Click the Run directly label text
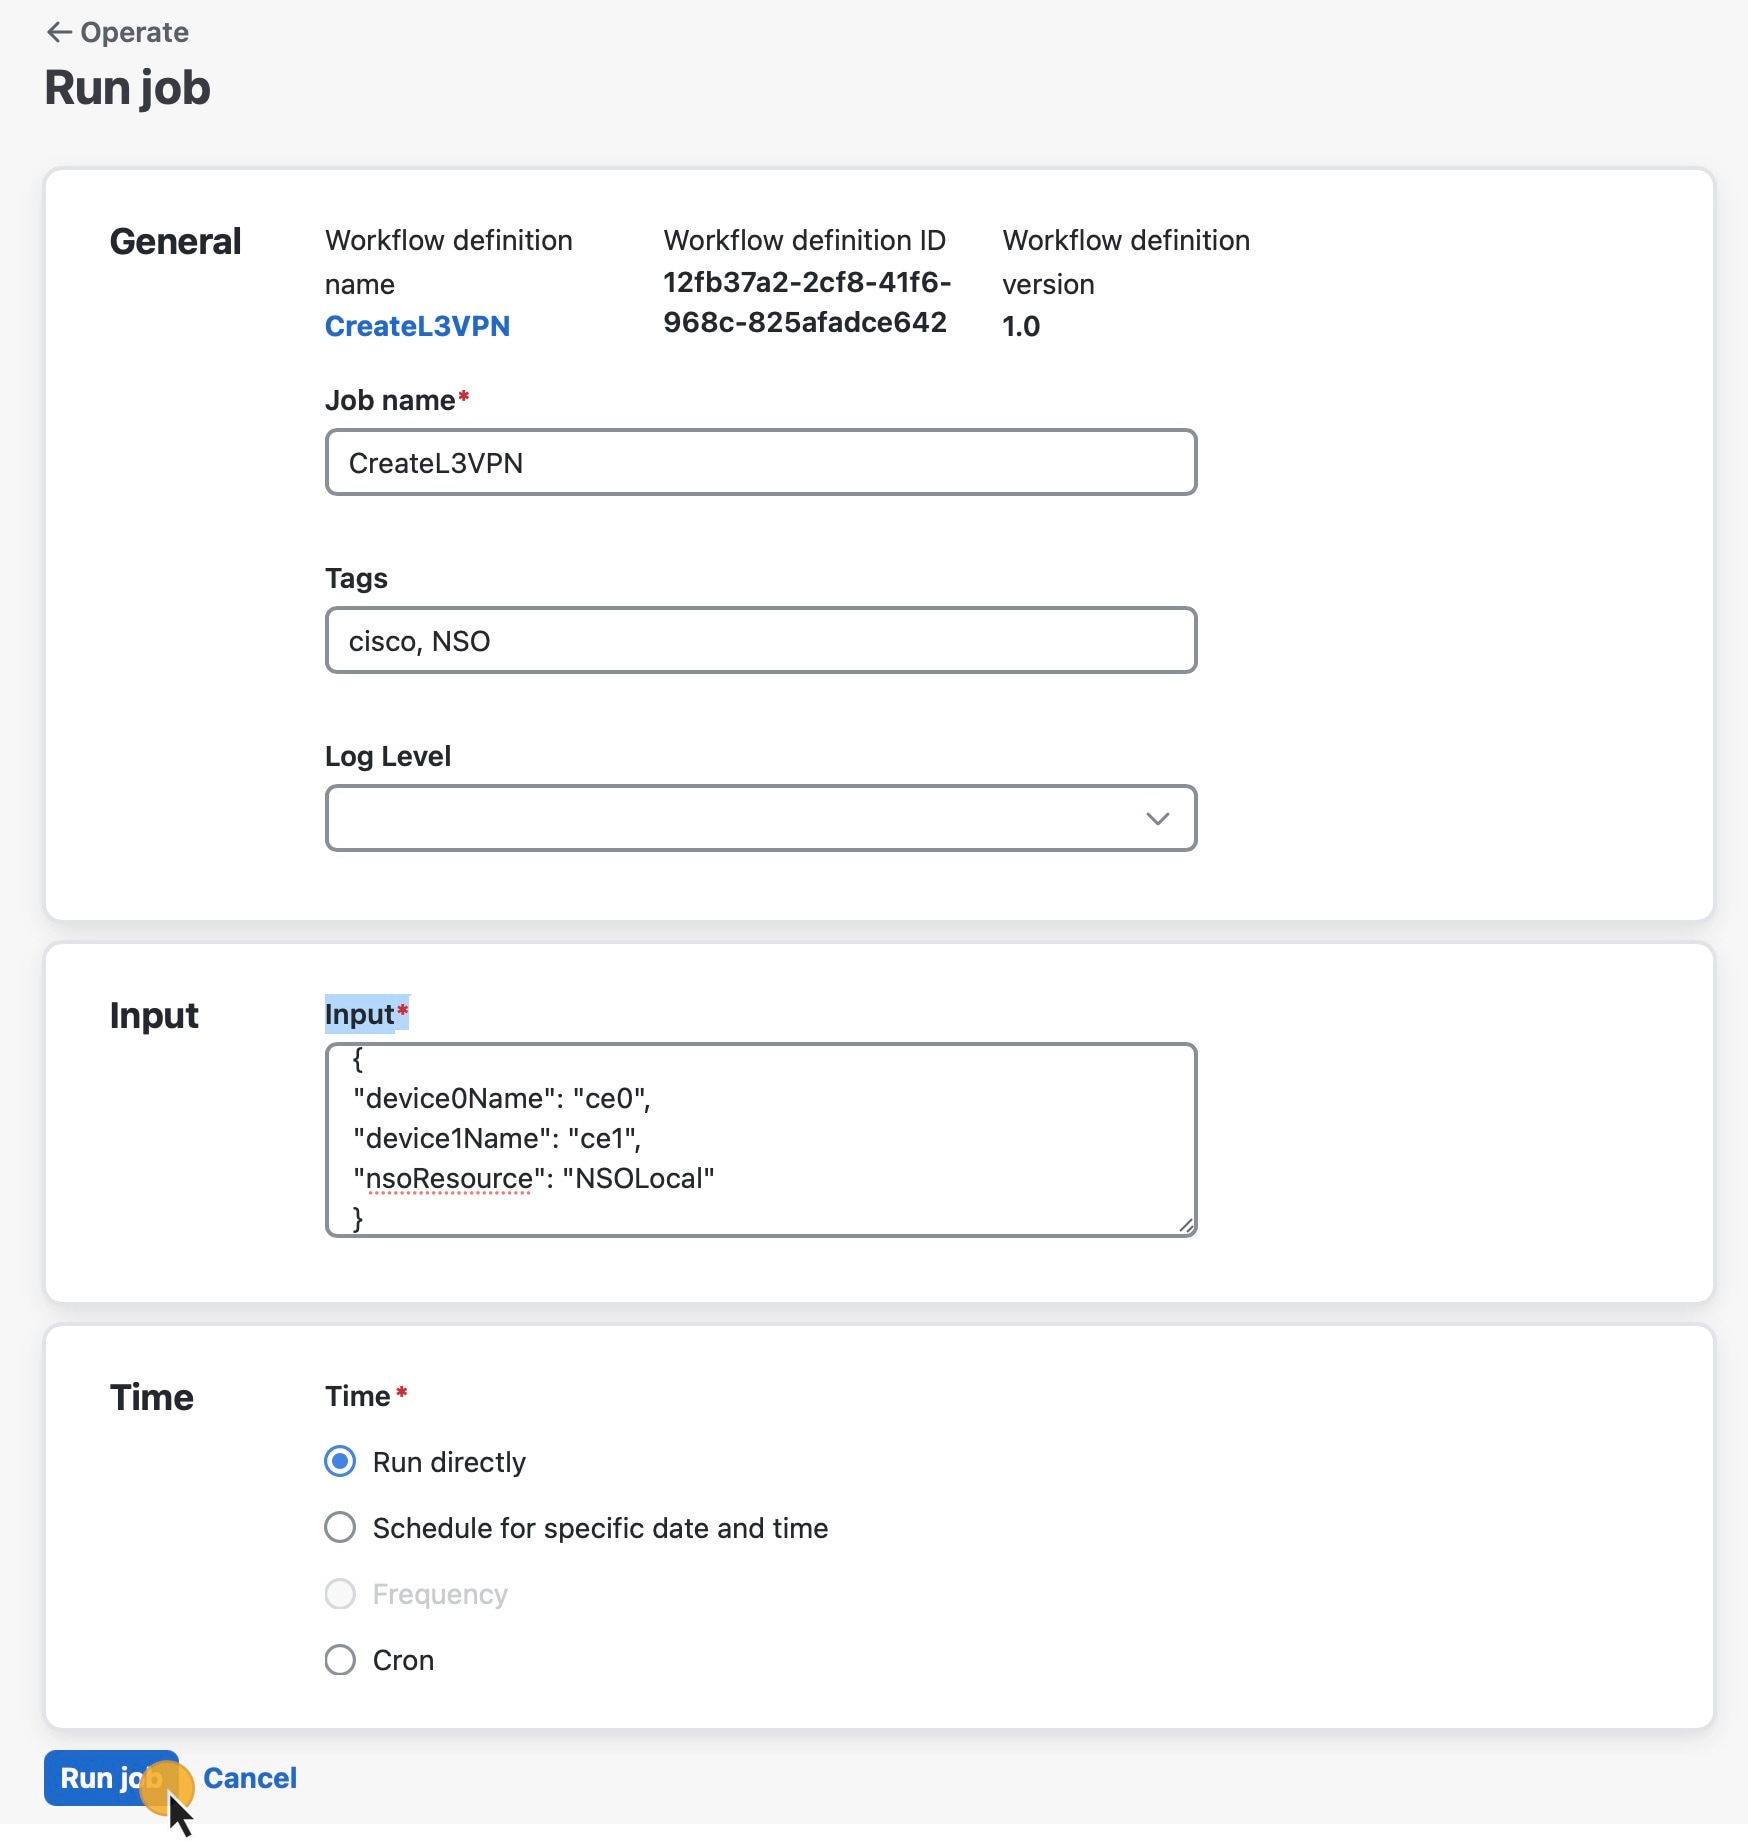The height and width of the screenshot is (1841, 1748). pos(449,1462)
